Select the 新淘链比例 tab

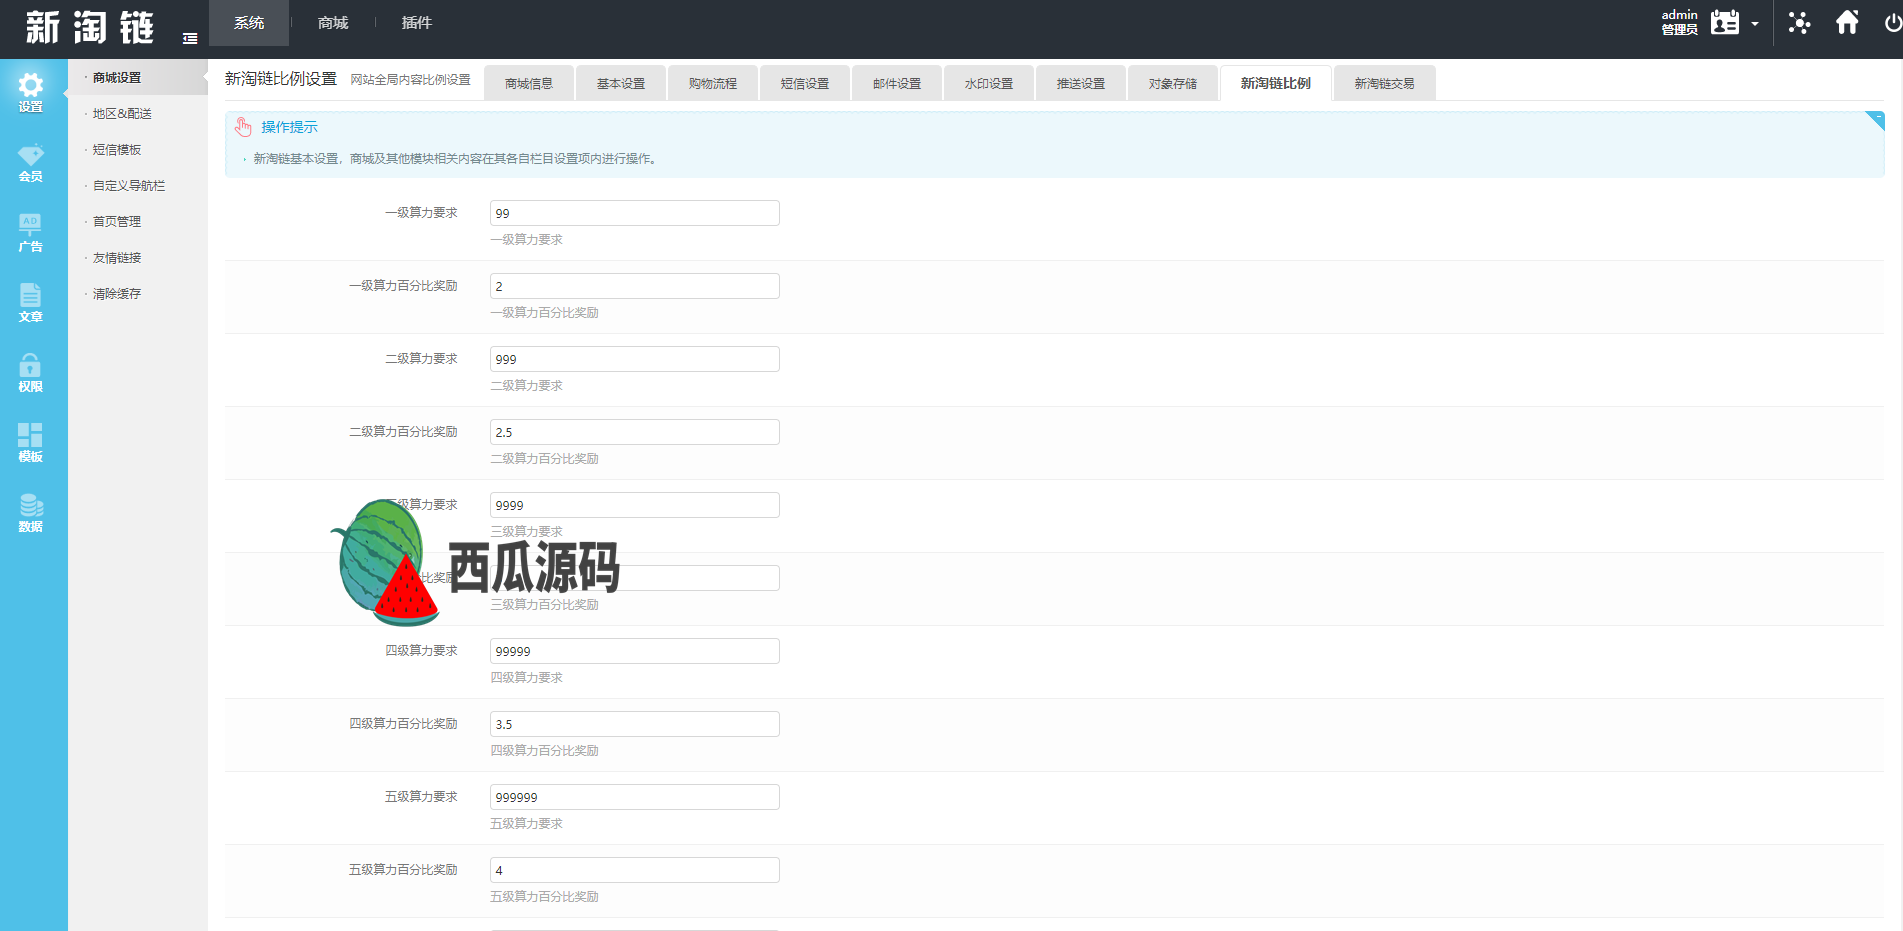(x=1276, y=83)
